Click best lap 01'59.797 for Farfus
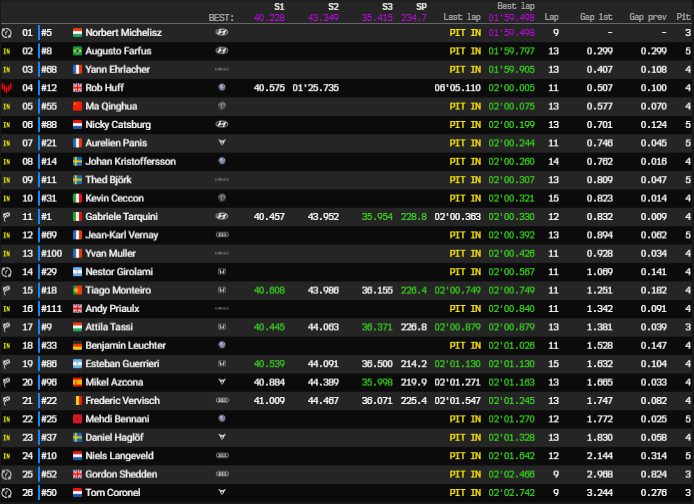Image resolution: width=694 pixels, height=504 pixels. point(511,51)
